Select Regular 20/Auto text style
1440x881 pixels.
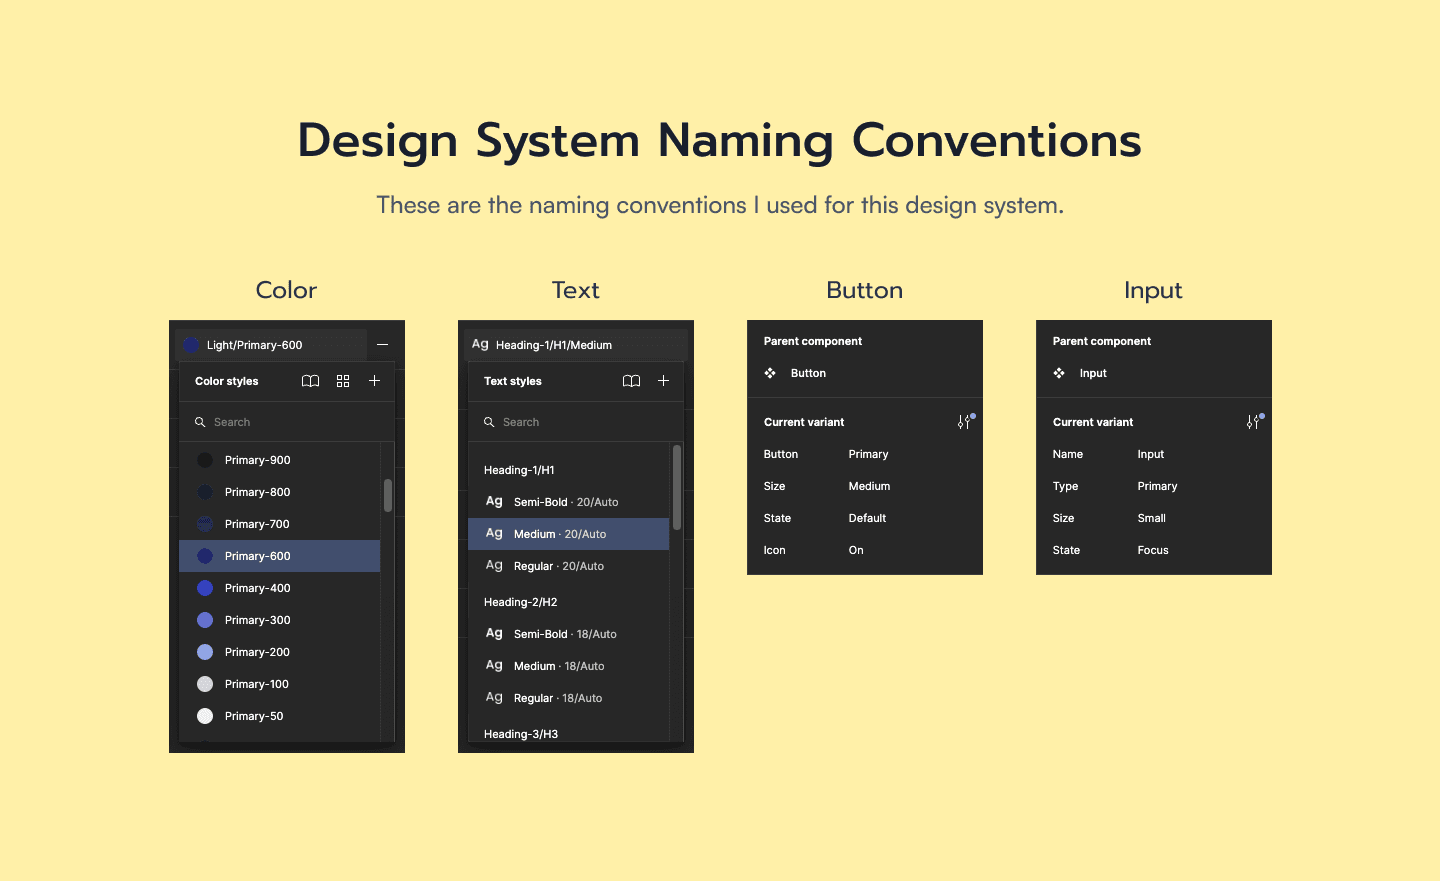(x=569, y=566)
